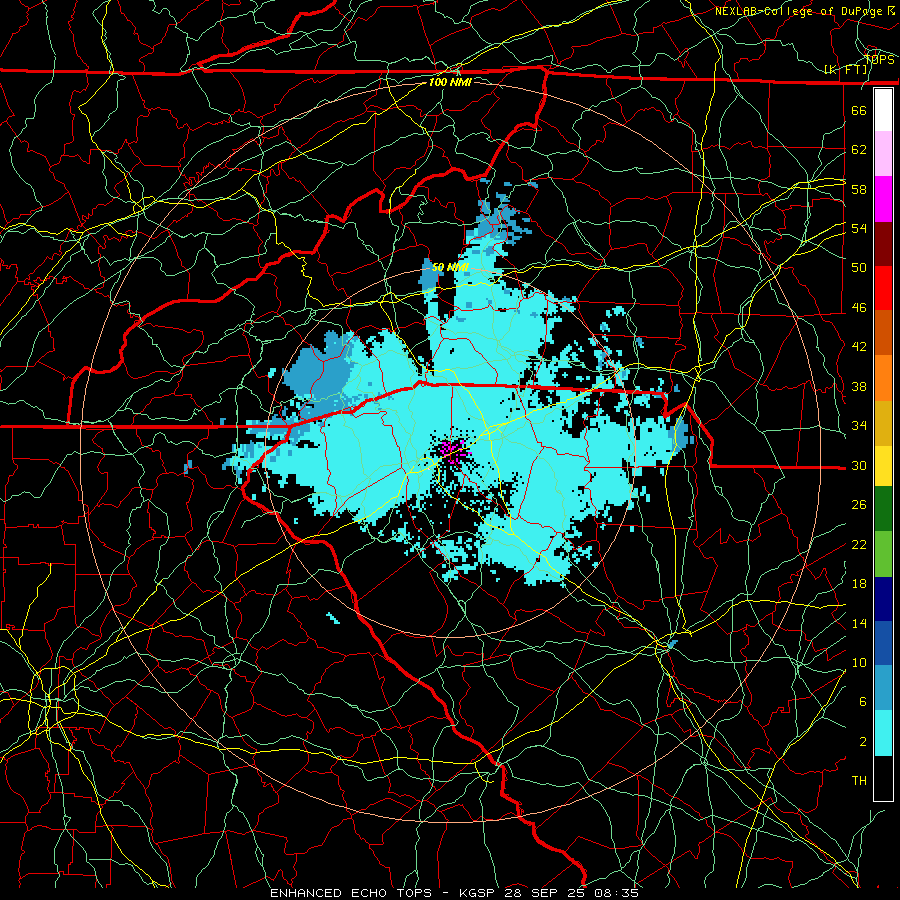Screen dimensions: 900x900
Task: Click the dark orange swatch between 42 and 46
Action: click(x=883, y=333)
